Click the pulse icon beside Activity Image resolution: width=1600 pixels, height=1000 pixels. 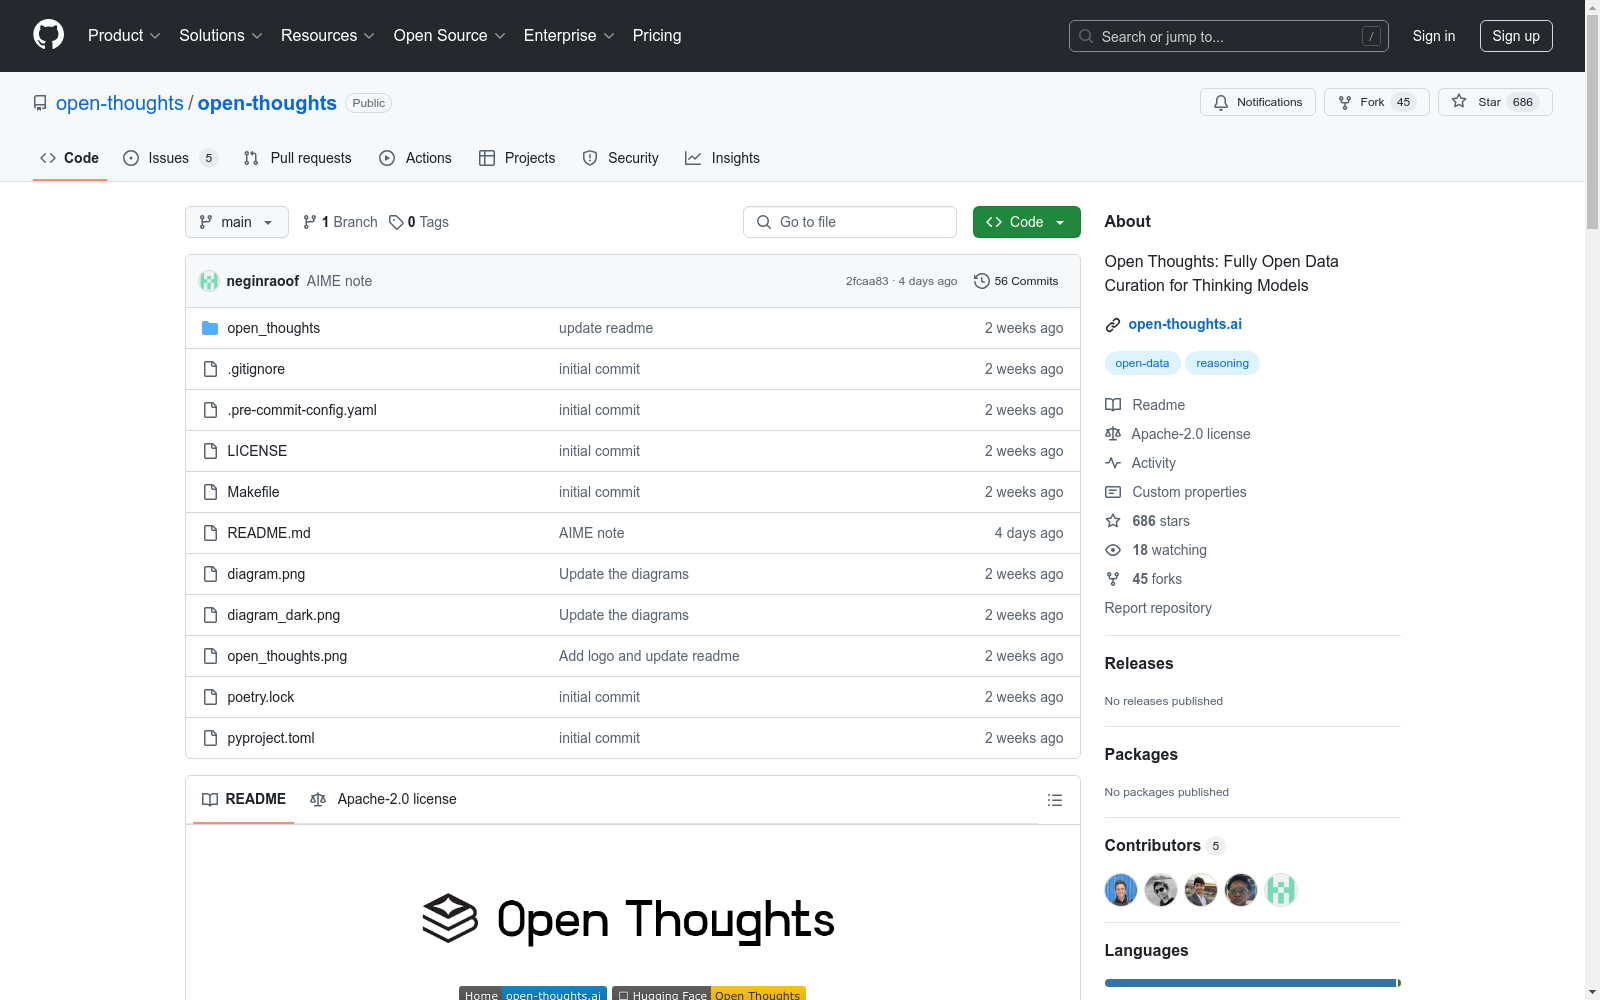point(1113,463)
